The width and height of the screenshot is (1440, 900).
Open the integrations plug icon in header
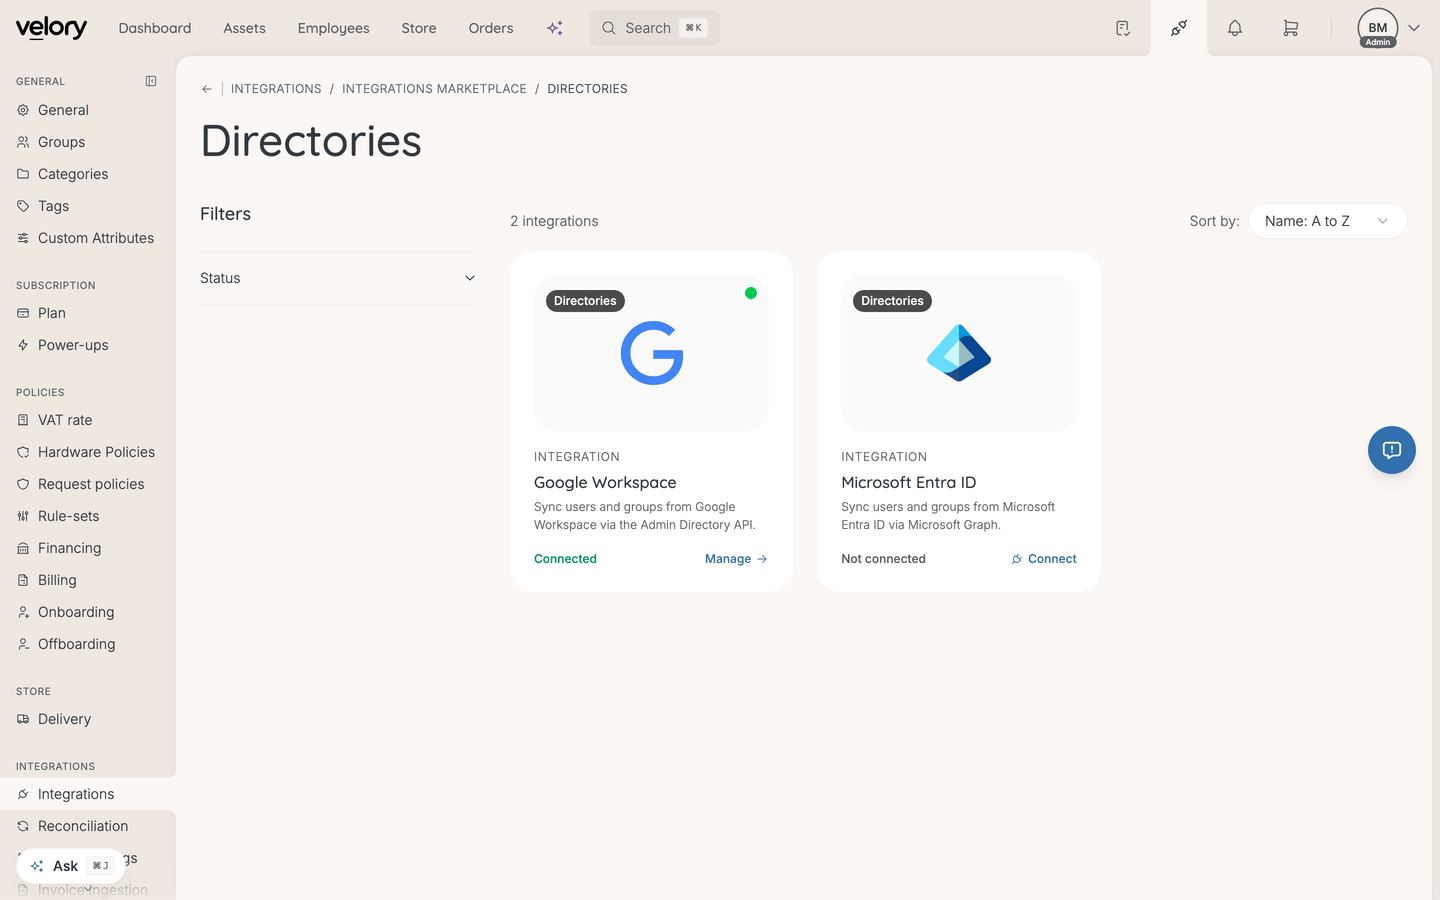[1179, 28]
